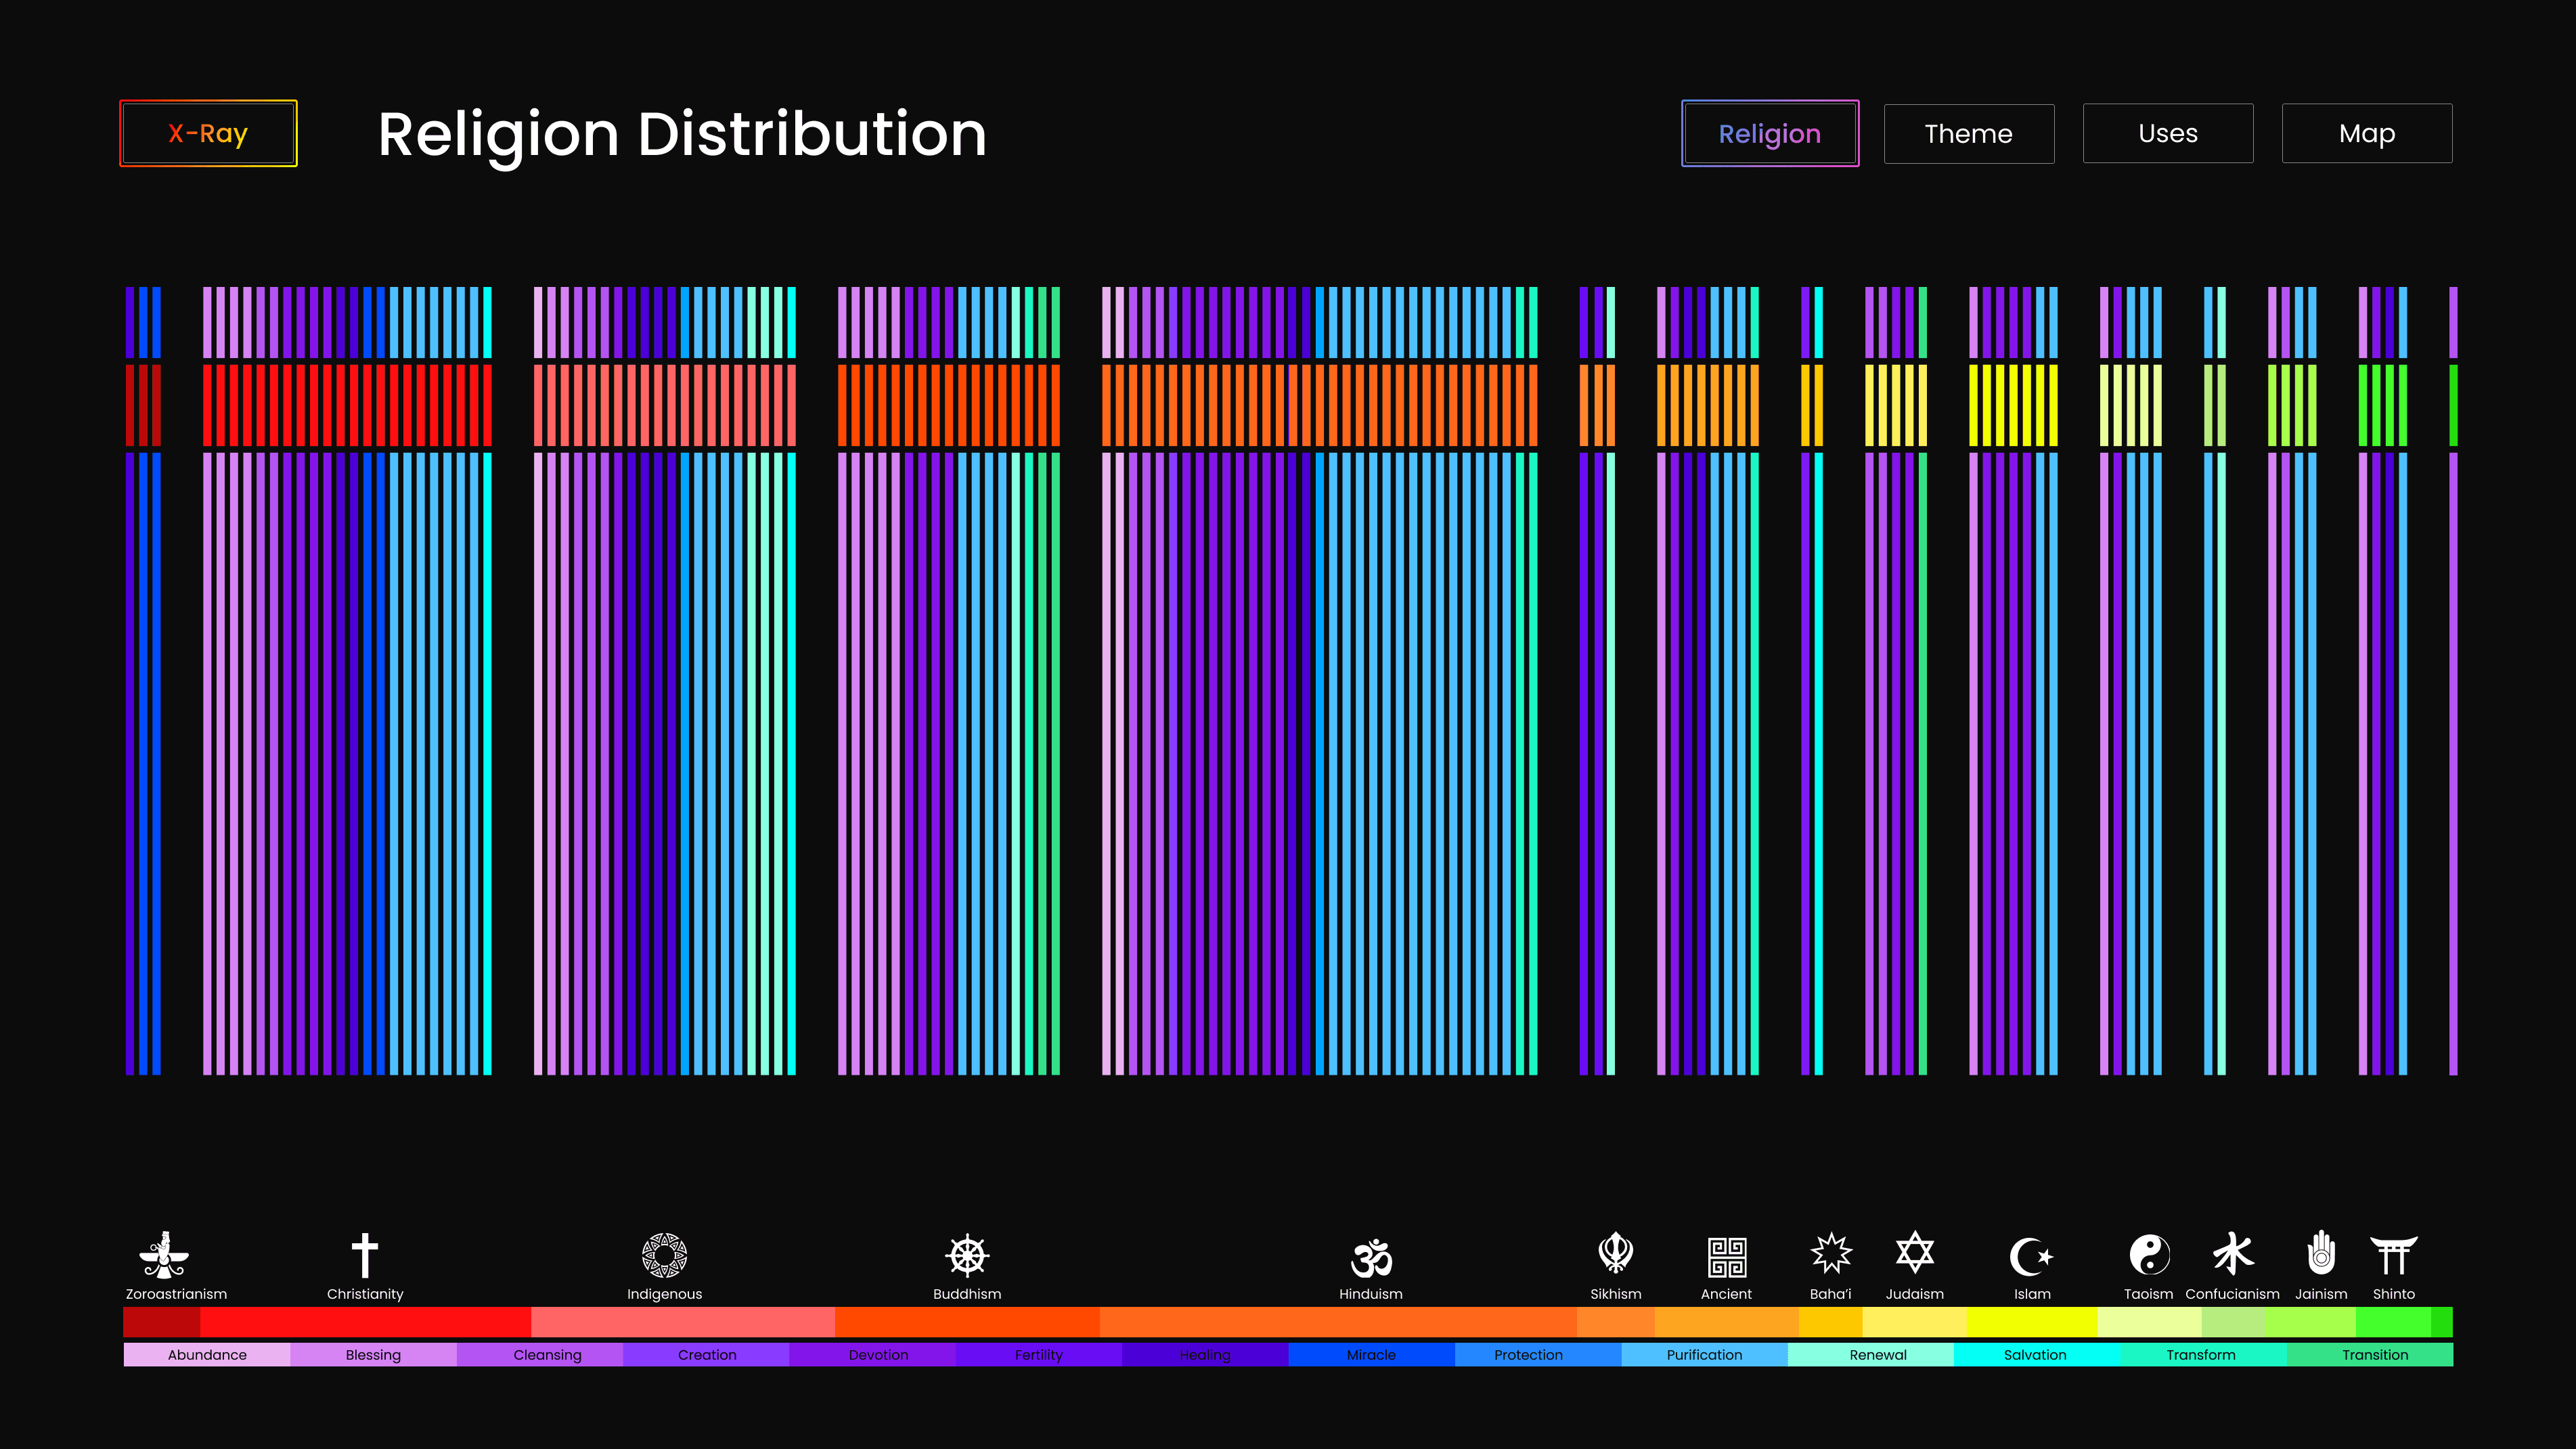Click the Buddhism dharma wheel icon

click(967, 1255)
